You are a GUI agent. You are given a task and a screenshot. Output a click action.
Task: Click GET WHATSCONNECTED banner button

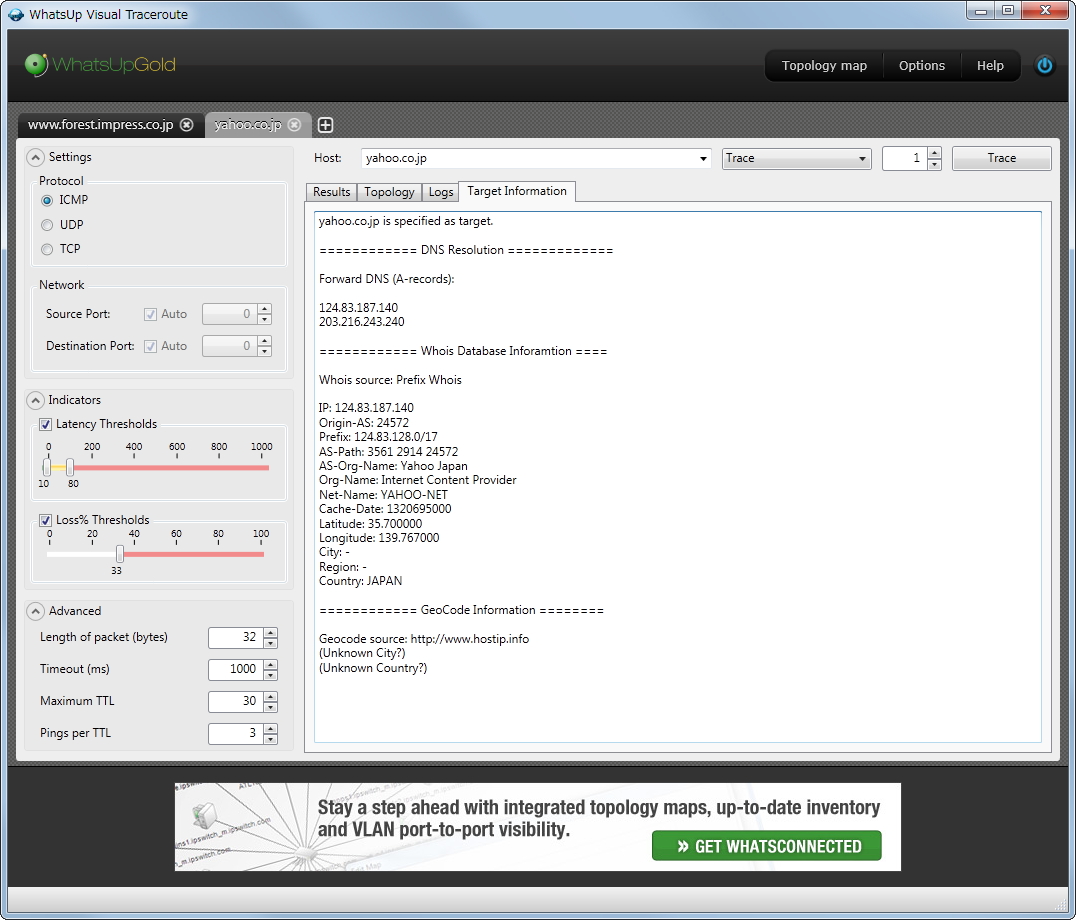pos(767,847)
